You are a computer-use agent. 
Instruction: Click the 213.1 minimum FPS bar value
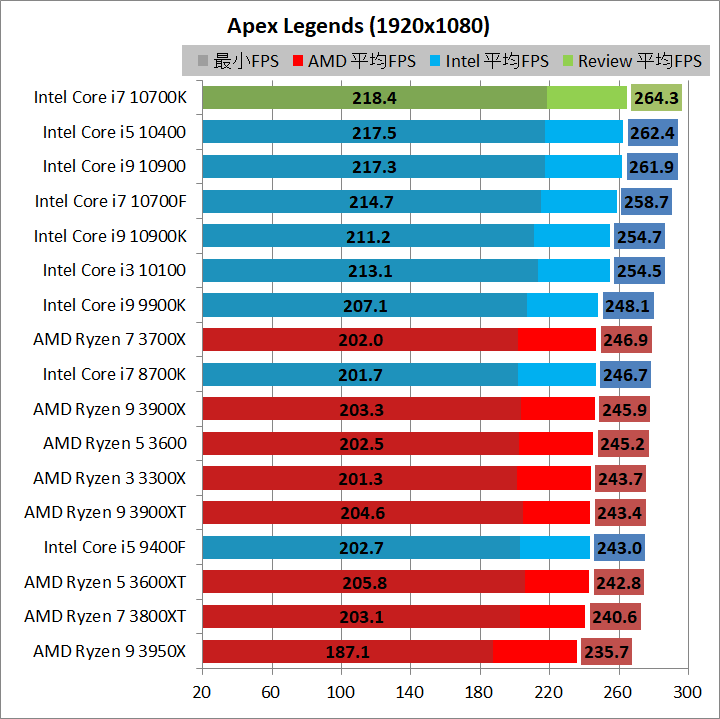(370, 271)
